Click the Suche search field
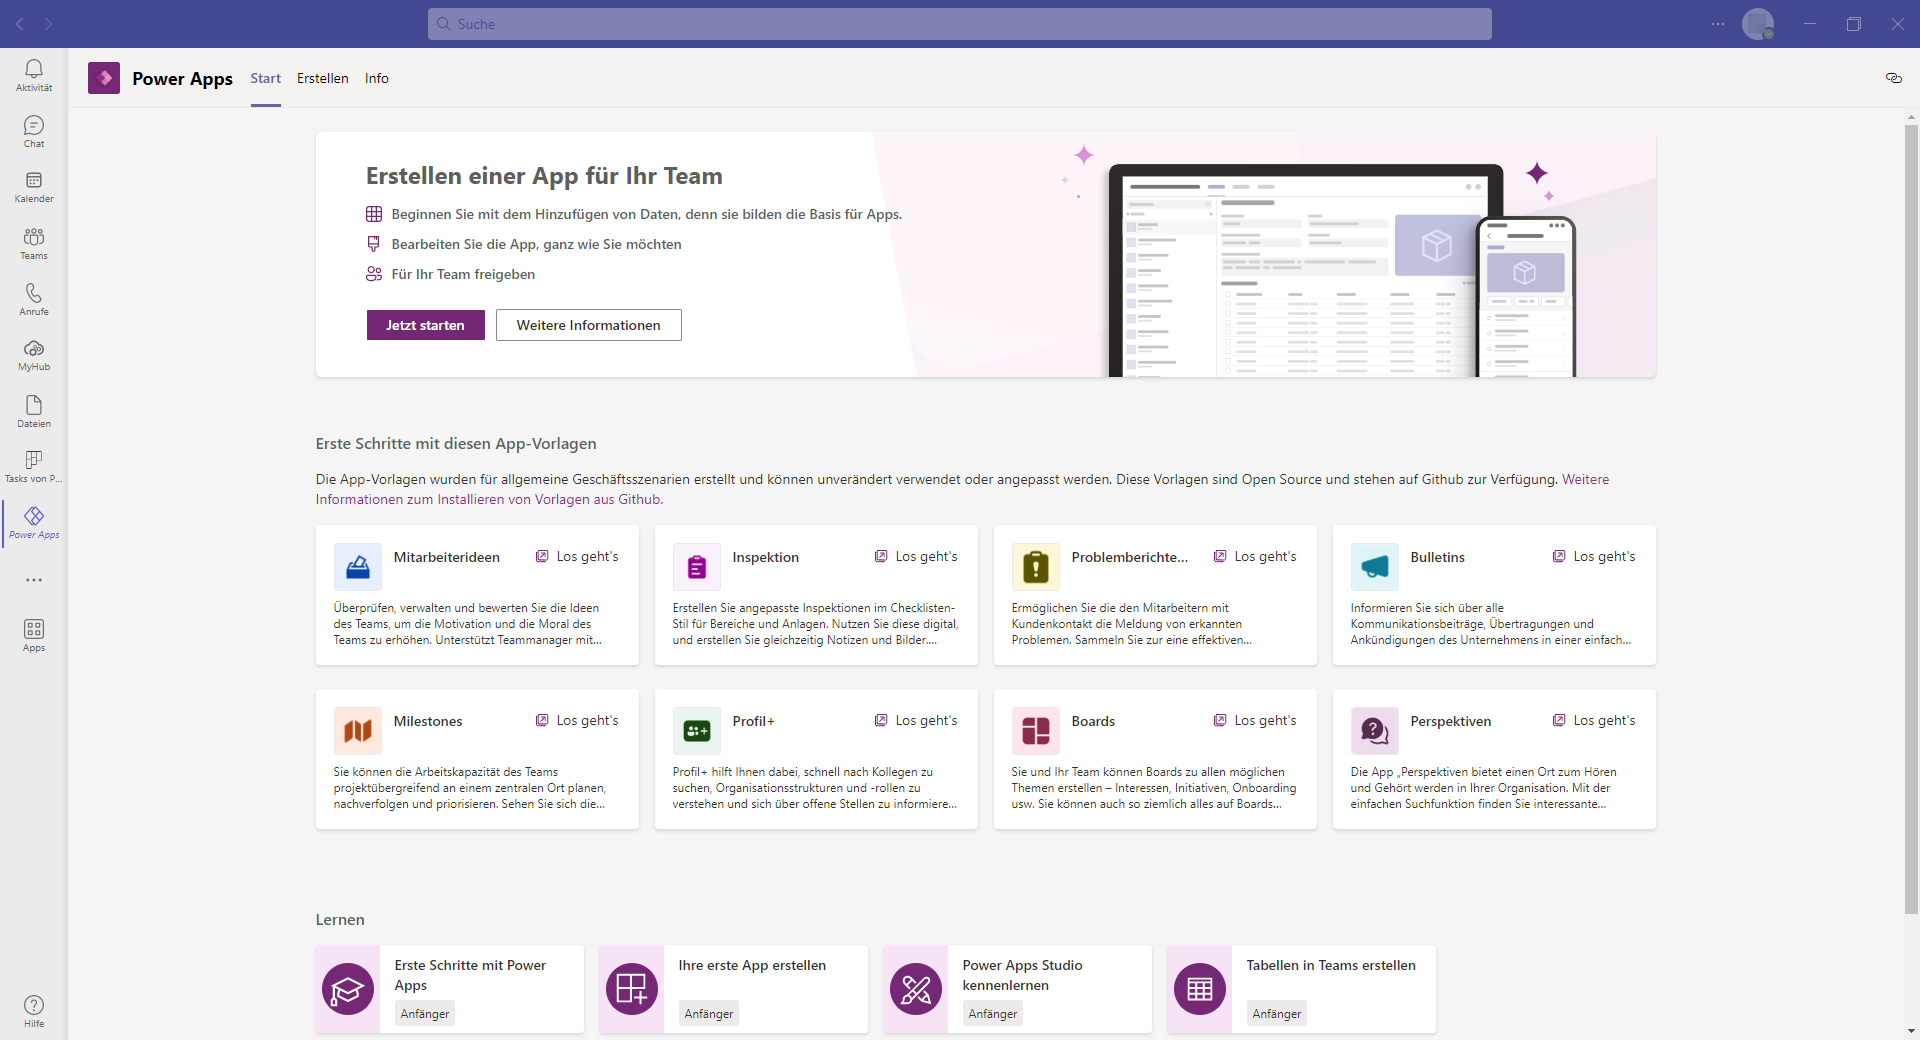1920x1040 pixels. click(x=960, y=24)
